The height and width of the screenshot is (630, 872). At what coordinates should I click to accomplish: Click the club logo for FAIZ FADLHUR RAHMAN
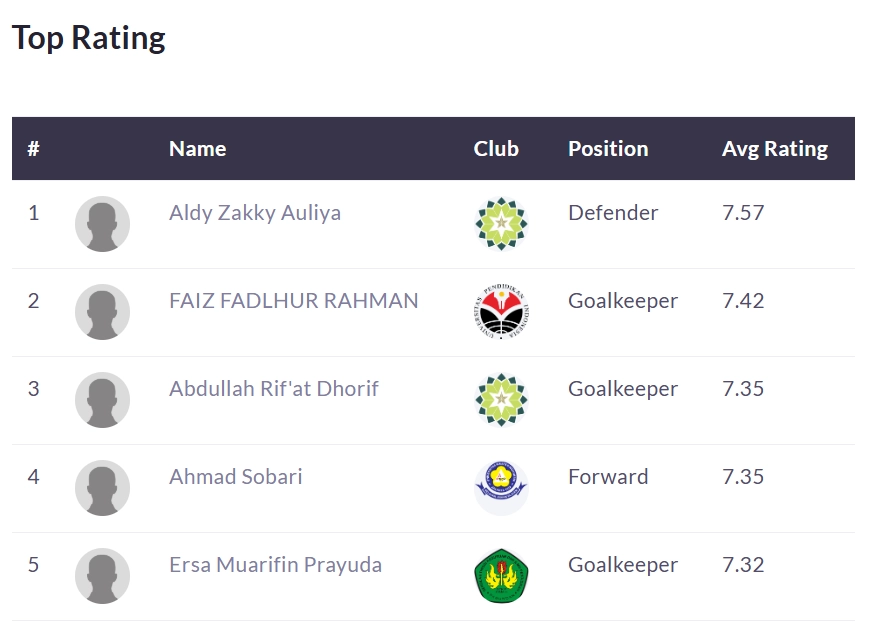pos(501,312)
